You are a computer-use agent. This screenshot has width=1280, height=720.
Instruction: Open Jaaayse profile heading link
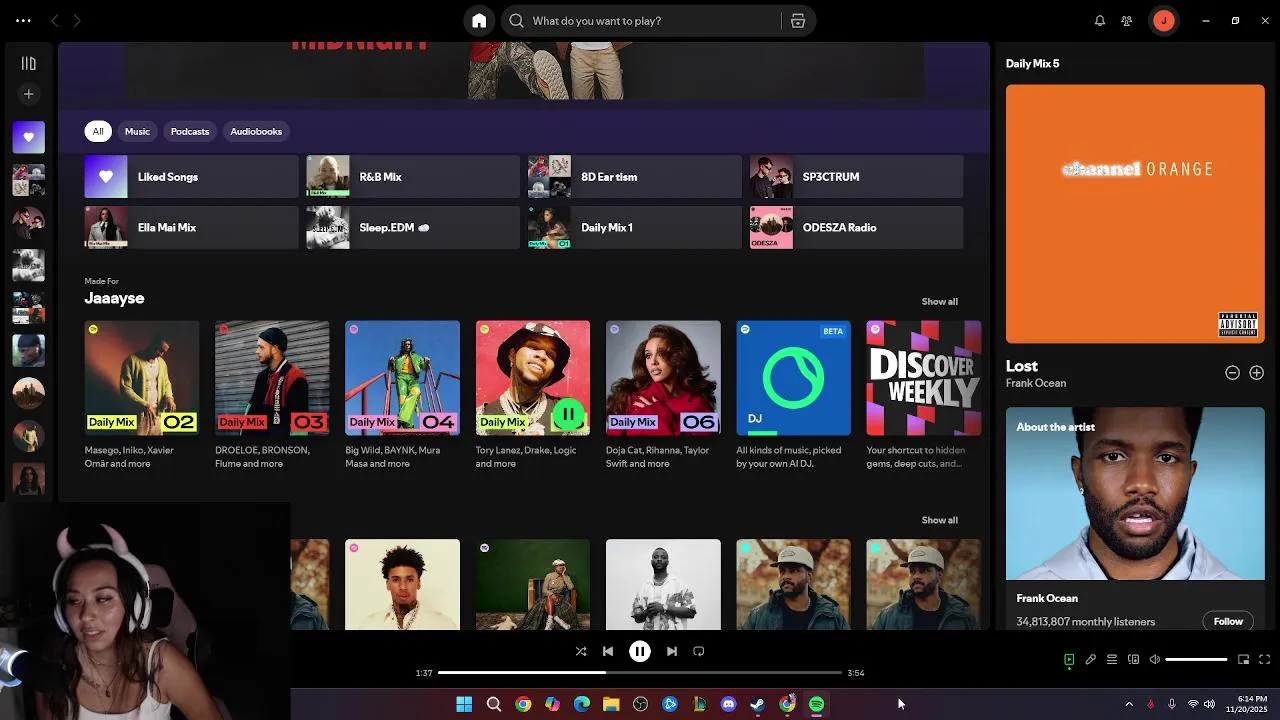(114, 299)
